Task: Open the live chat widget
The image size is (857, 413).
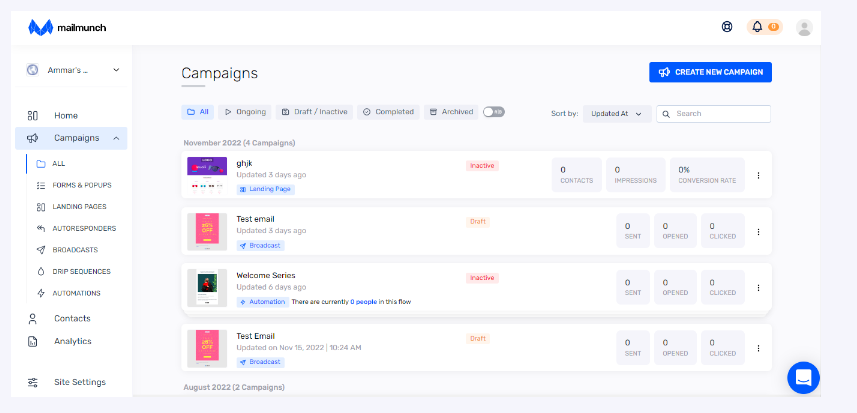Action: tap(803, 377)
